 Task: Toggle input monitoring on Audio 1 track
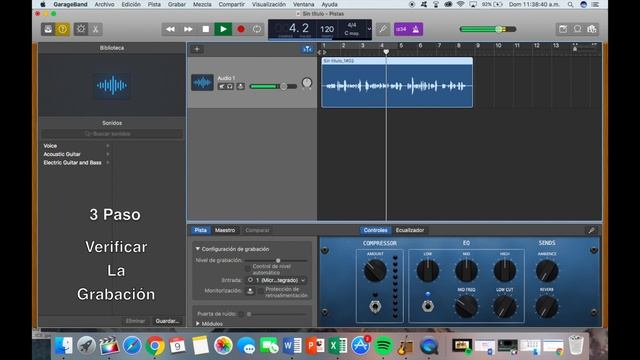(240, 87)
